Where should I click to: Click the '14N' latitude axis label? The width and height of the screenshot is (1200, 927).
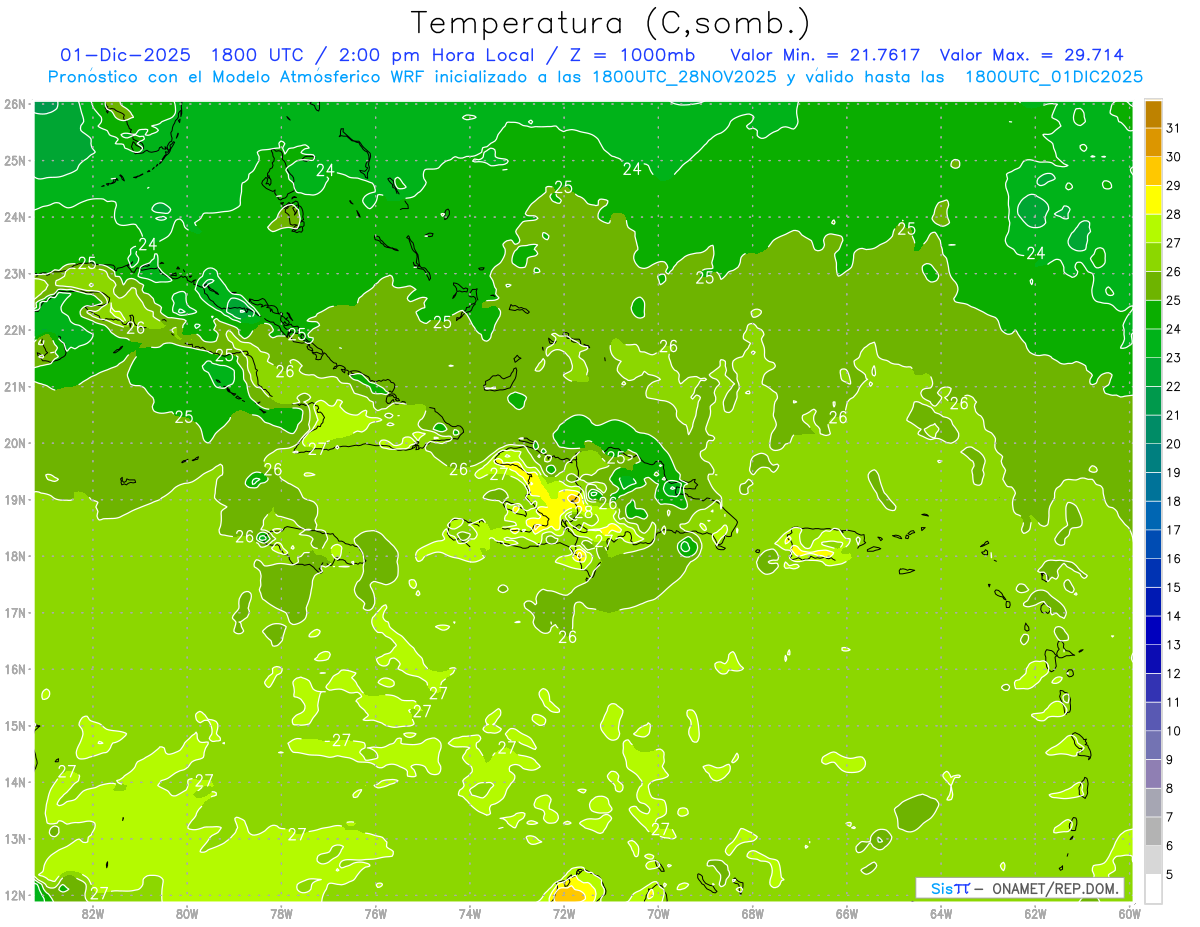click(x=14, y=782)
